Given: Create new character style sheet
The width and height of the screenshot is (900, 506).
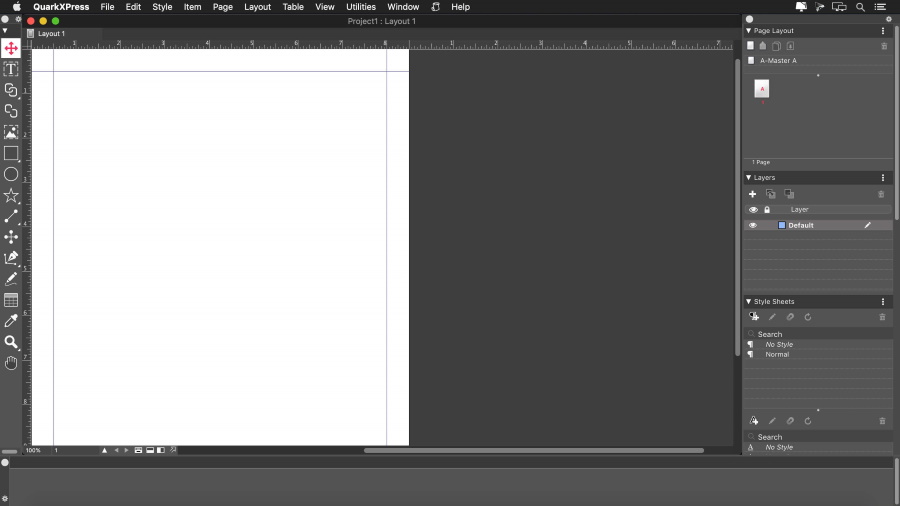Looking at the screenshot, I should click(x=754, y=421).
